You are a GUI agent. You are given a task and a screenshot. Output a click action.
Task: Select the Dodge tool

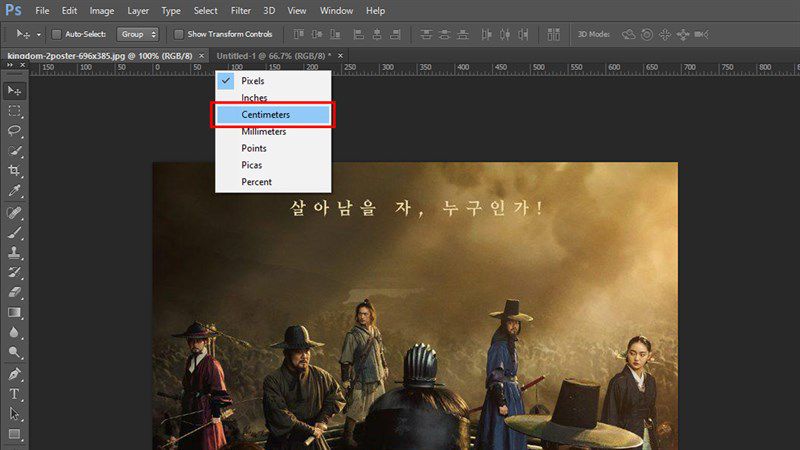[14, 353]
